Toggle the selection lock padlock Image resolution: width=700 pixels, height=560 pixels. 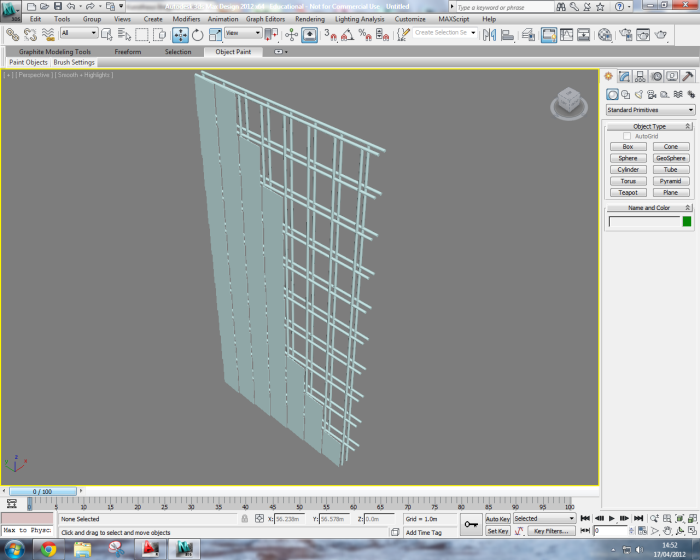tap(245, 519)
